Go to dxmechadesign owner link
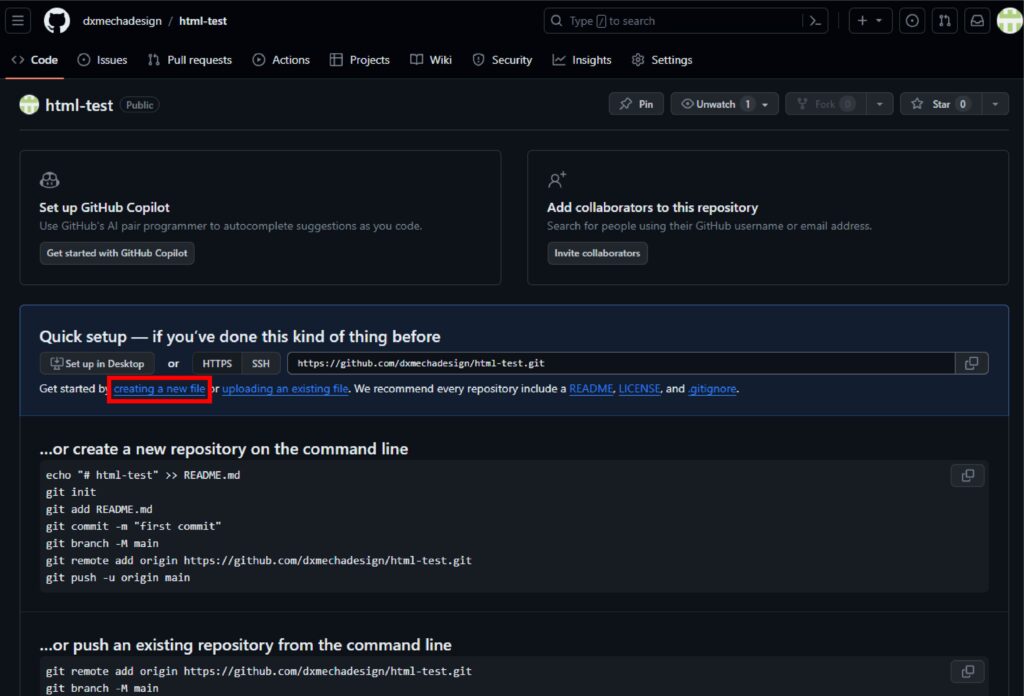Viewport: 1024px width, 696px height. pos(122,21)
